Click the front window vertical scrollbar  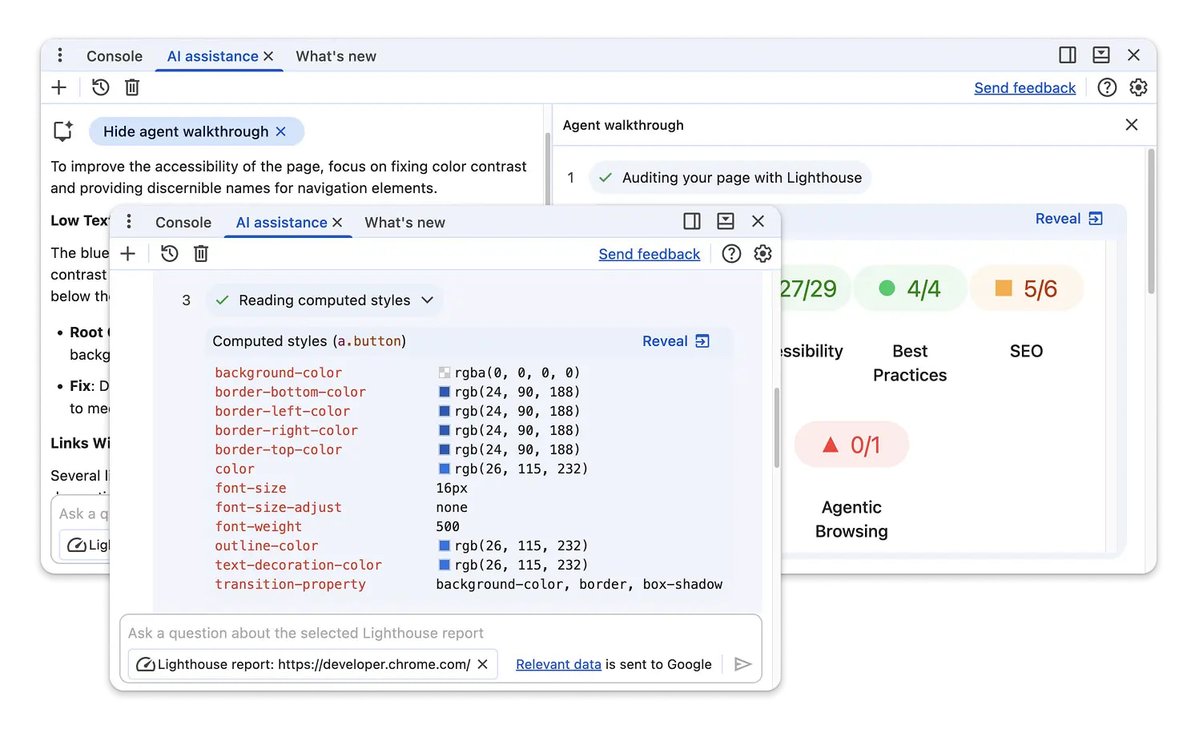[x=776, y=428]
